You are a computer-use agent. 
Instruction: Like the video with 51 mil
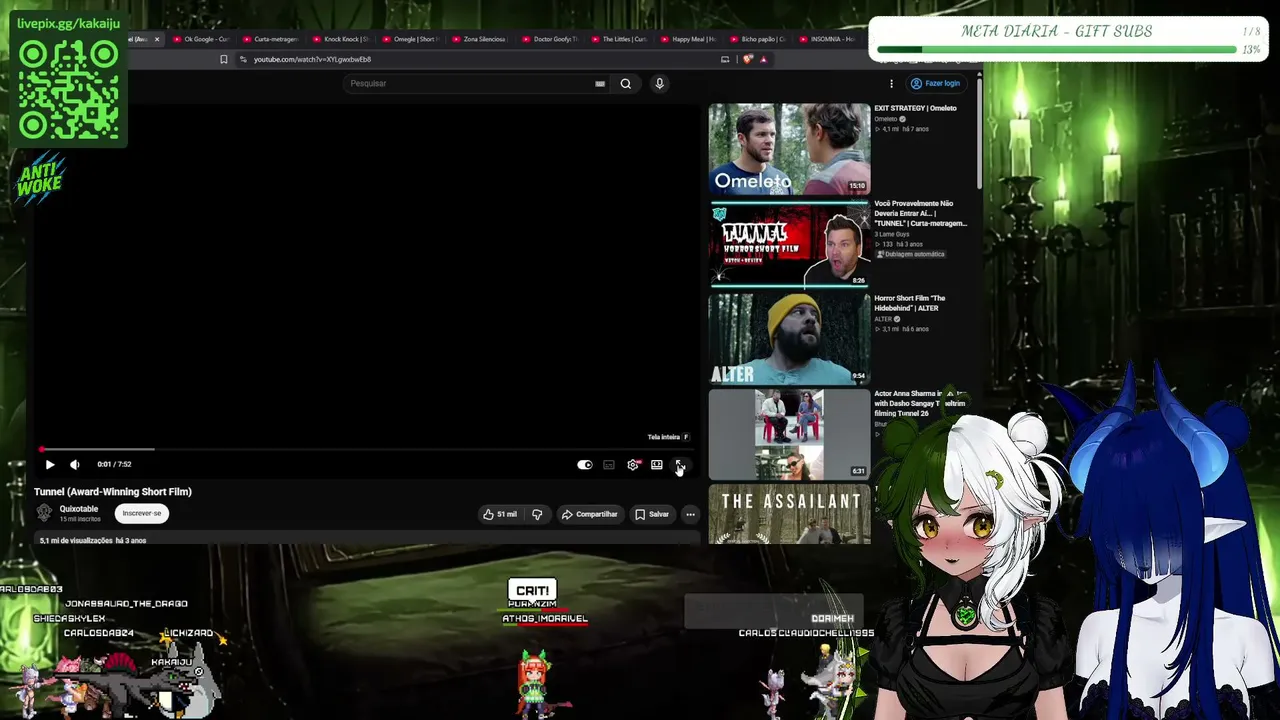pyautogui.click(x=500, y=514)
